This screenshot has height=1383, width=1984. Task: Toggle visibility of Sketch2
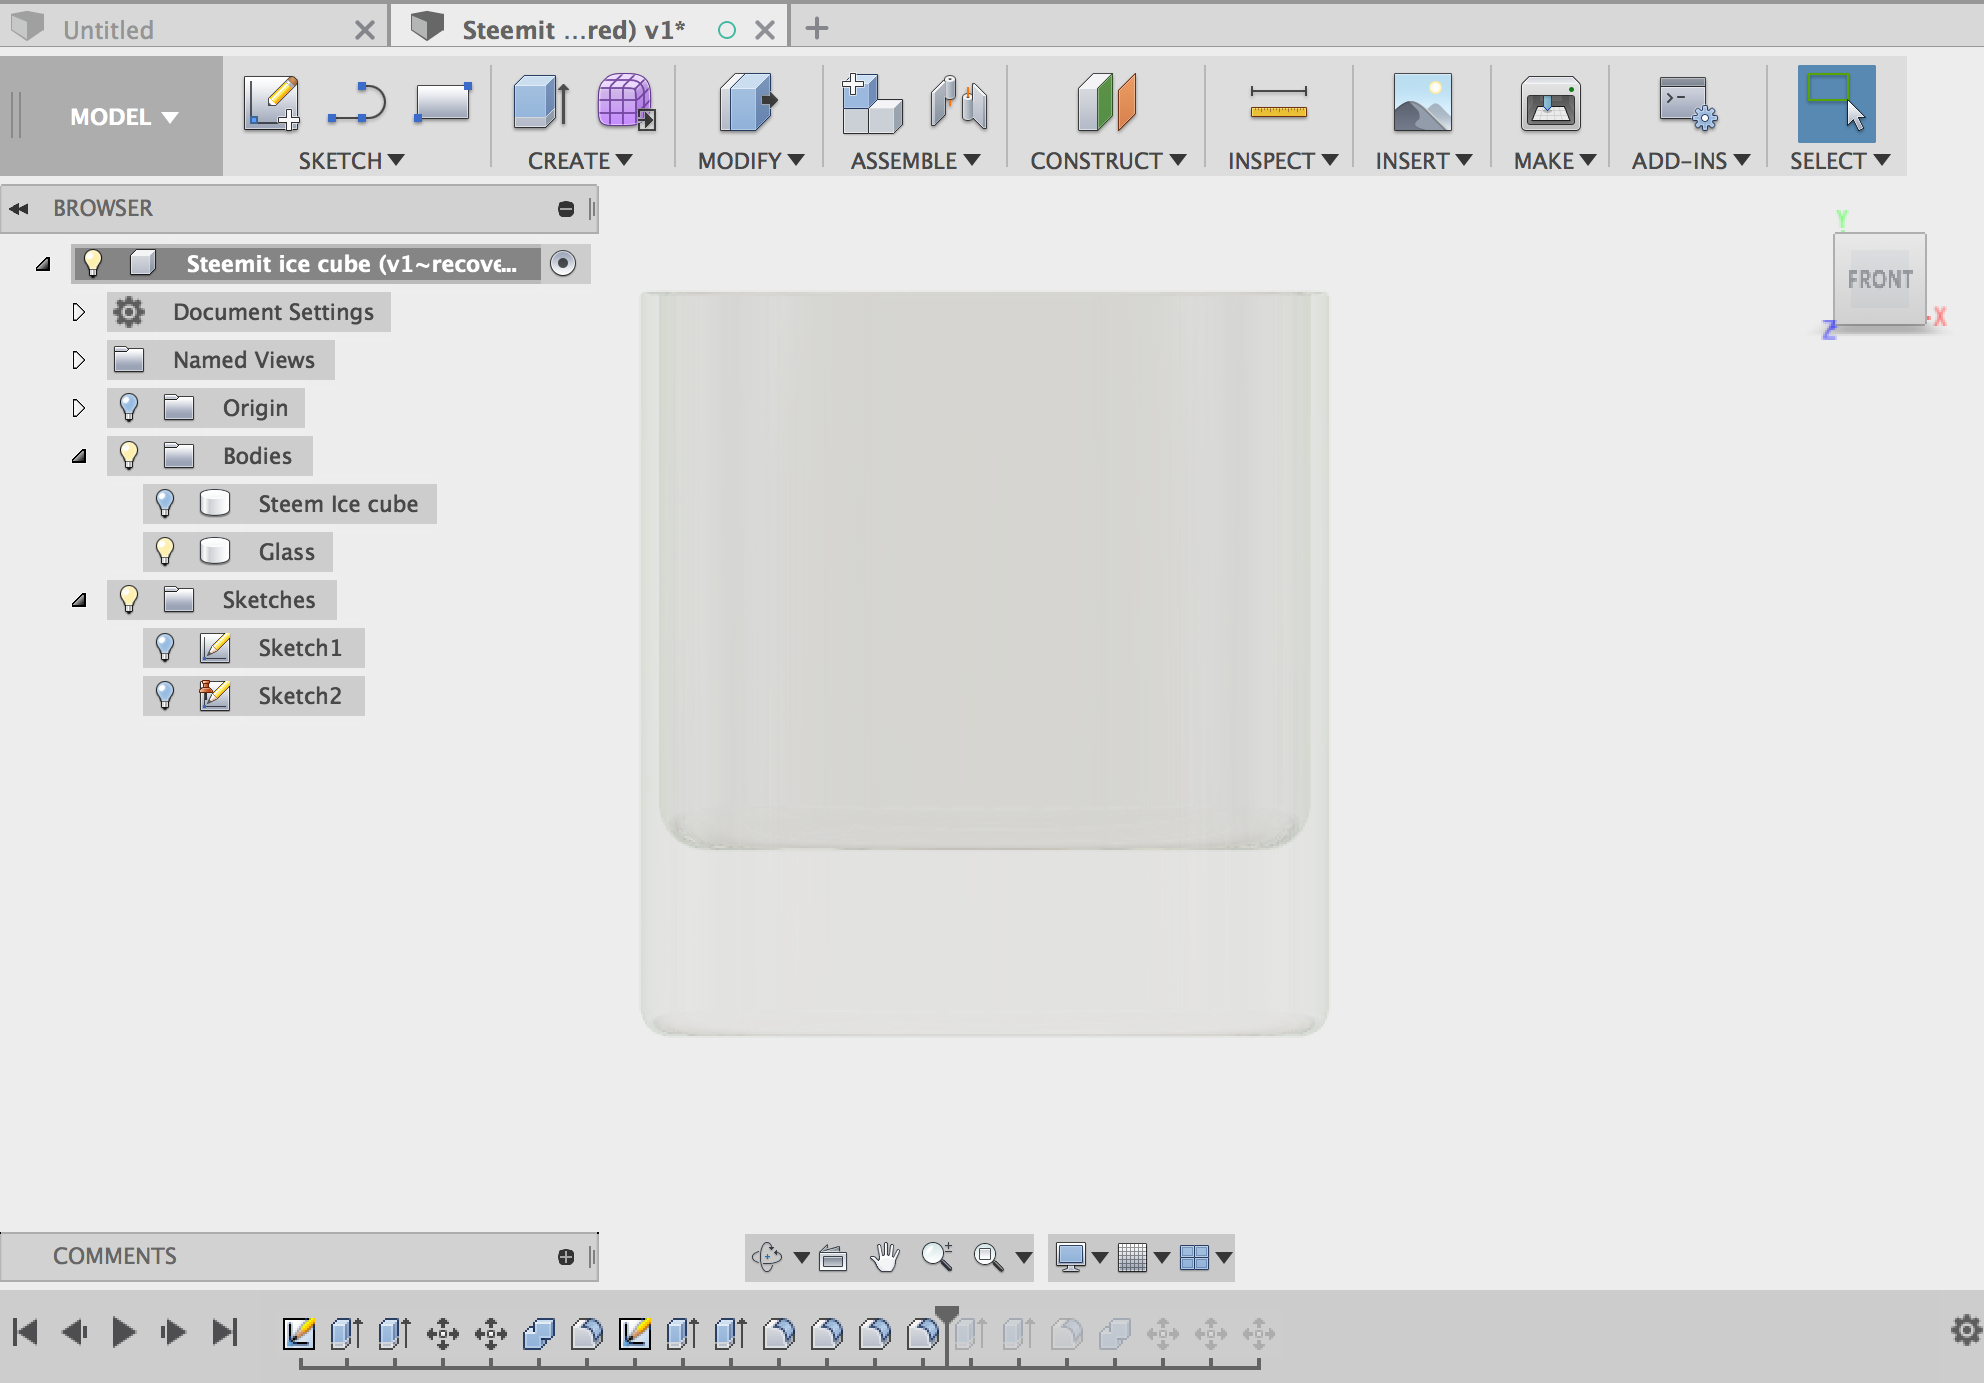click(x=165, y=696)
